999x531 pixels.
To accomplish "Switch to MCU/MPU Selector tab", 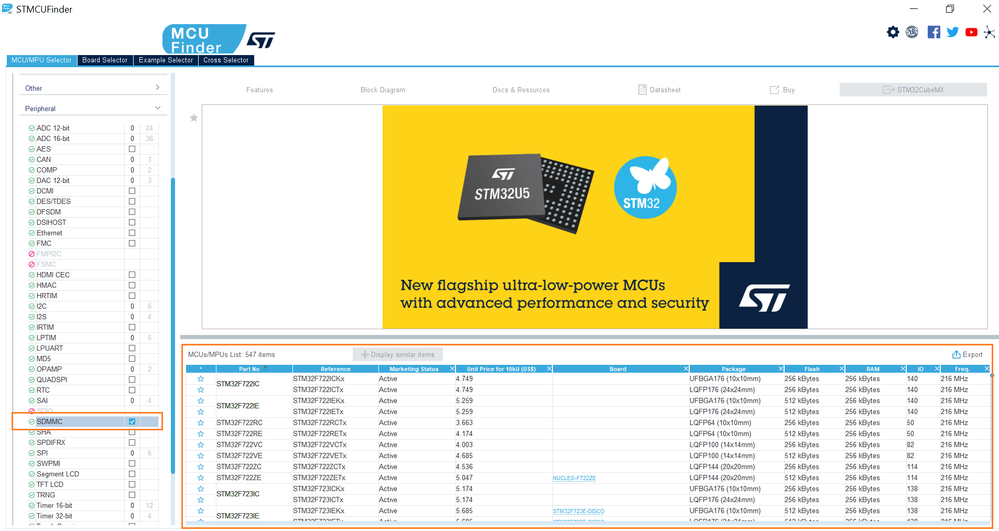I will (x=41, y=60).
